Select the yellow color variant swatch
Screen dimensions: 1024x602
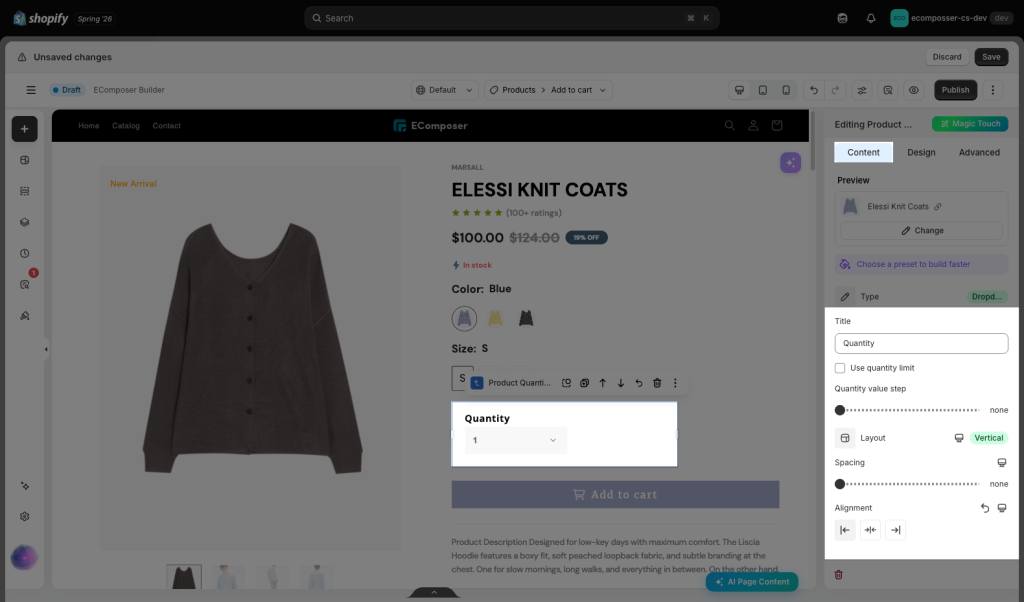(495, 319)
